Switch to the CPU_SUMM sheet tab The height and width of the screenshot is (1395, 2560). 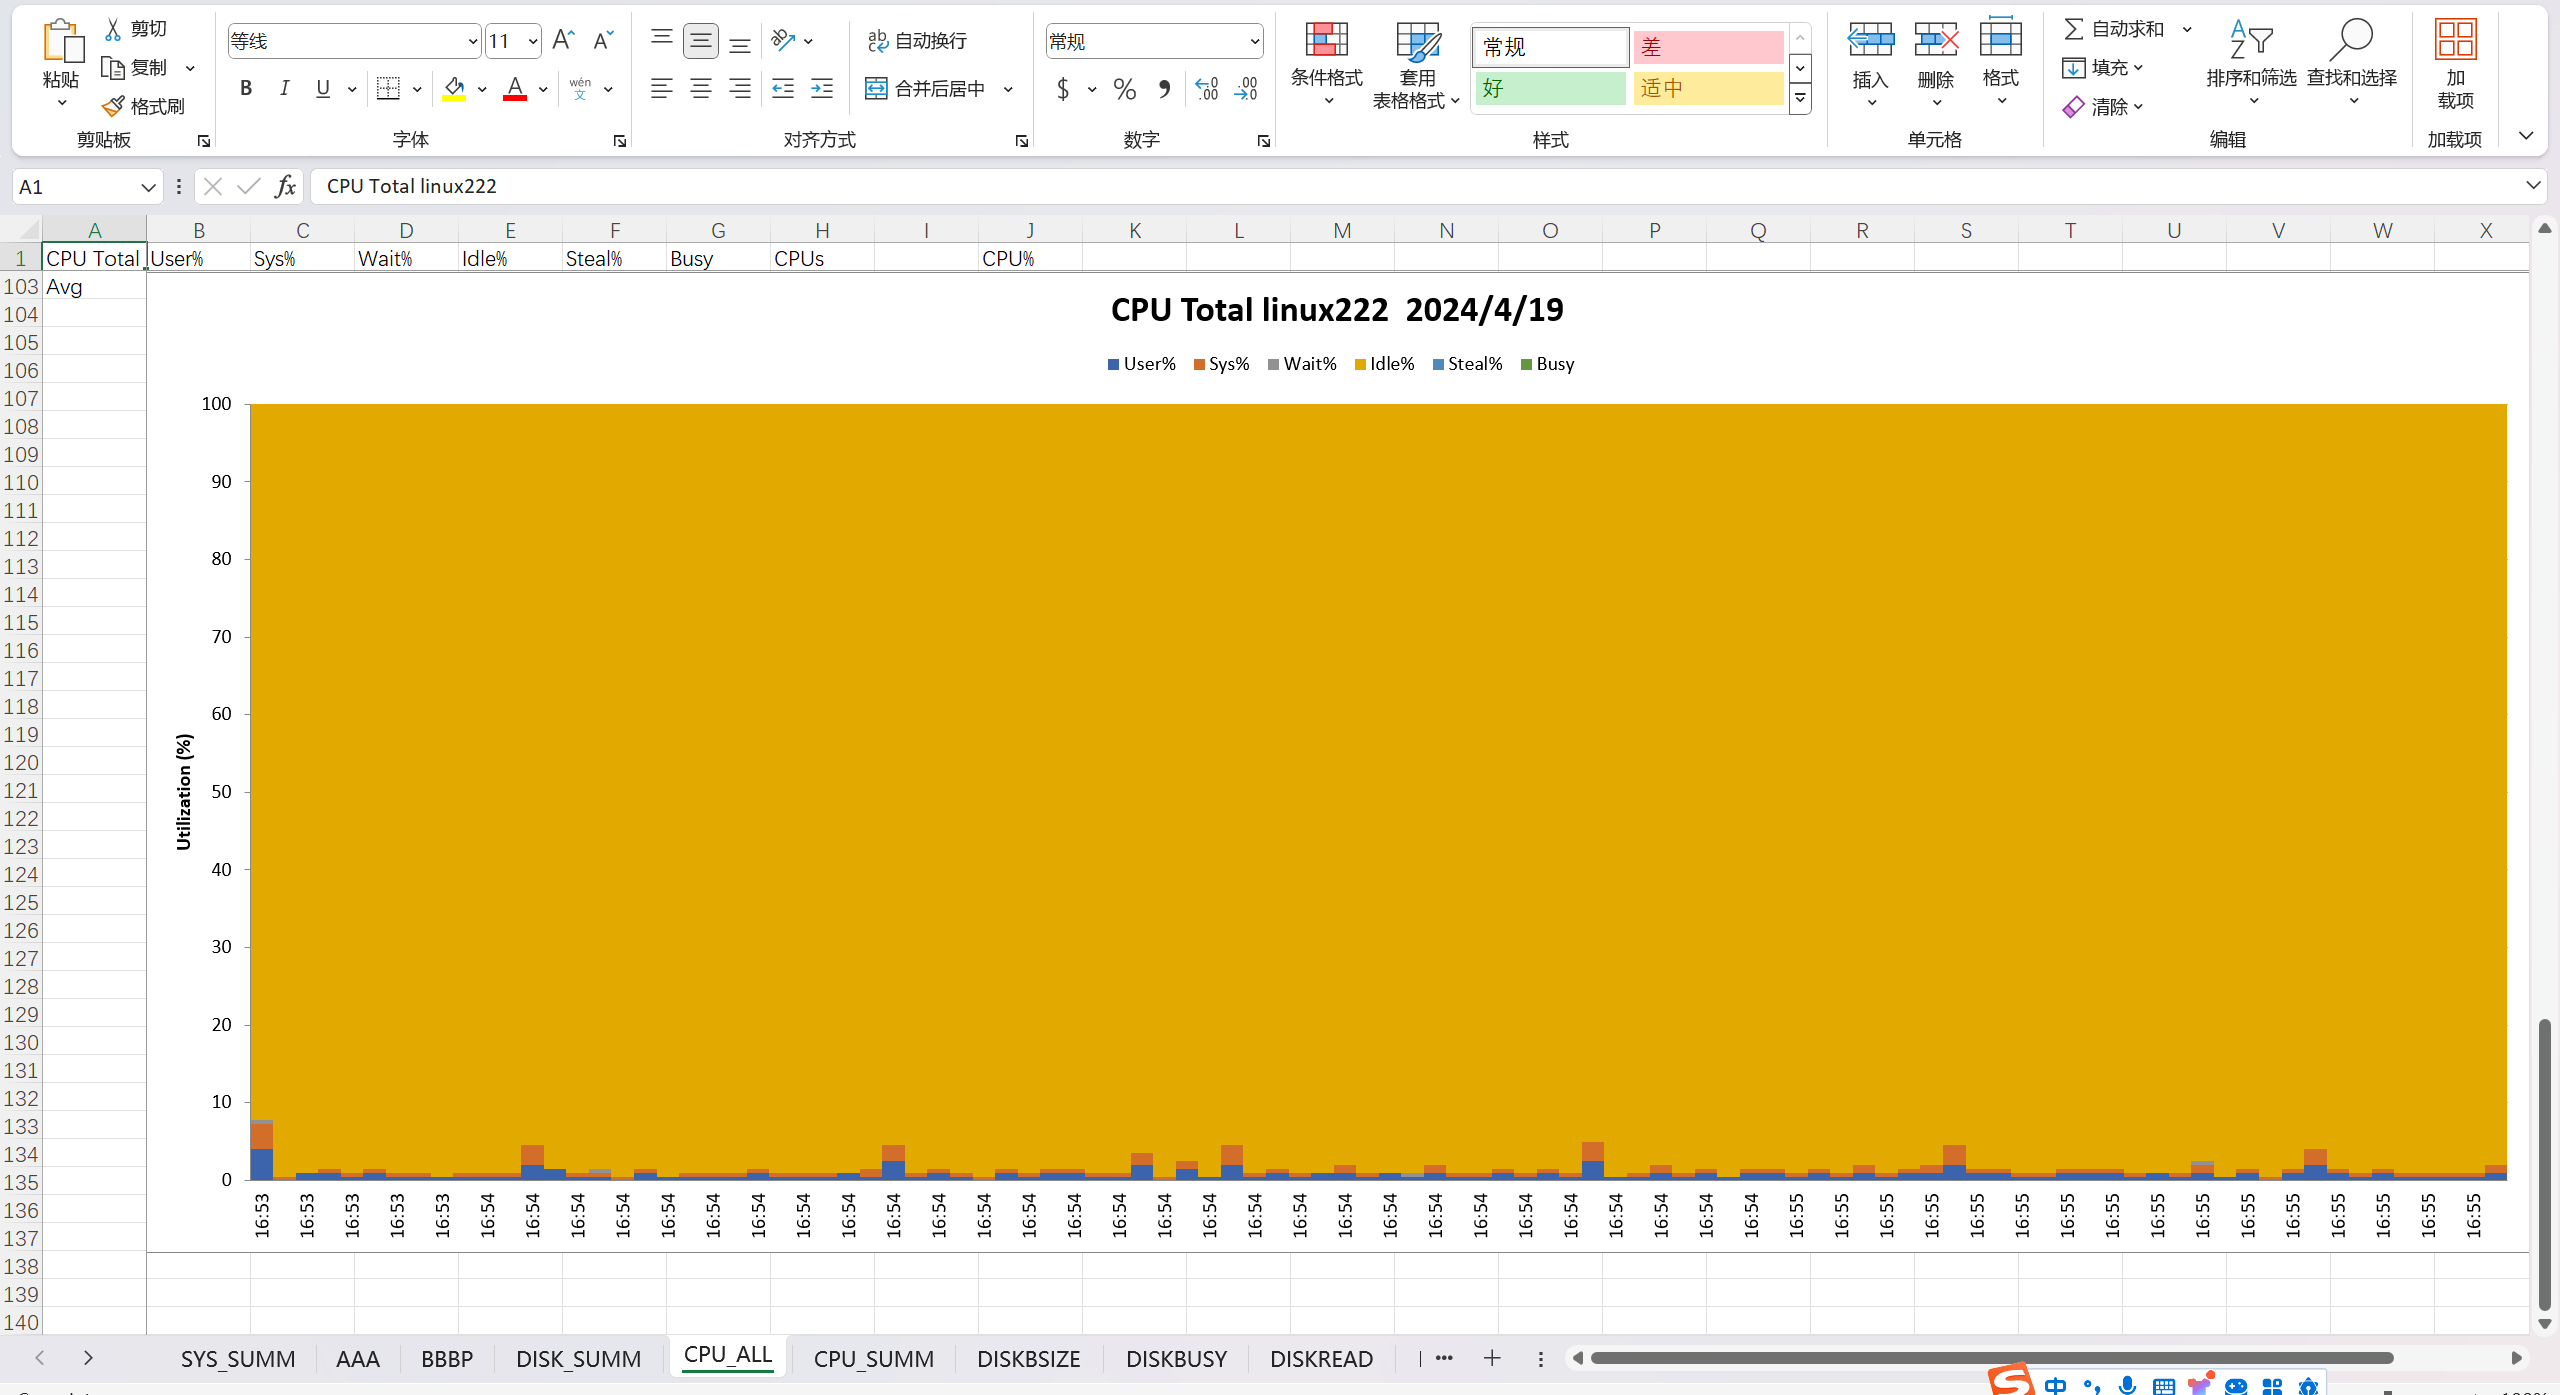[x=873, y=1359]
